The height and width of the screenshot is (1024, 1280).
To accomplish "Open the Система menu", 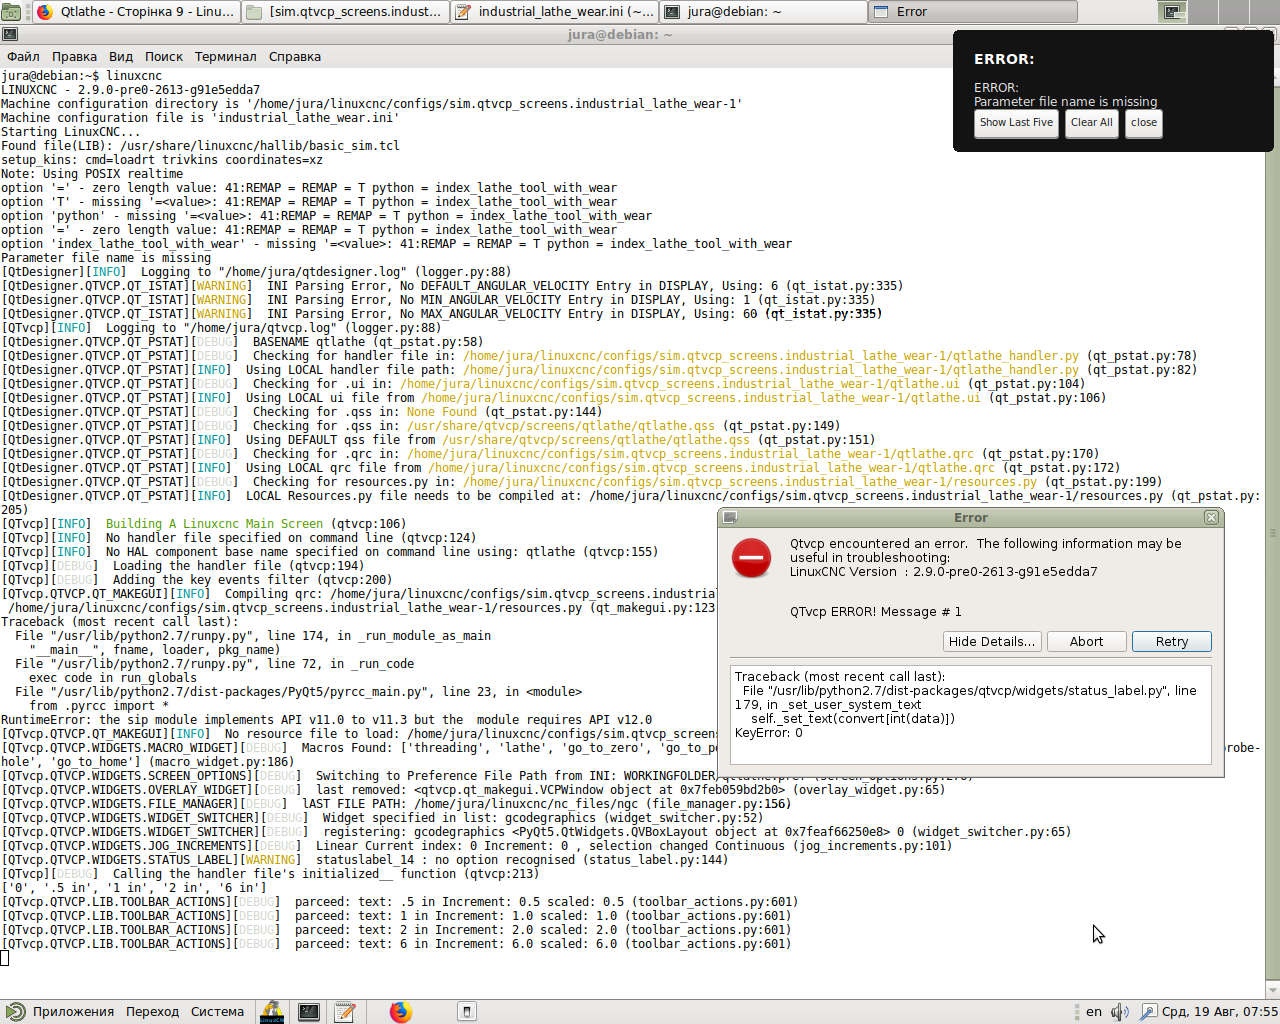I will tap(217, 1012).
